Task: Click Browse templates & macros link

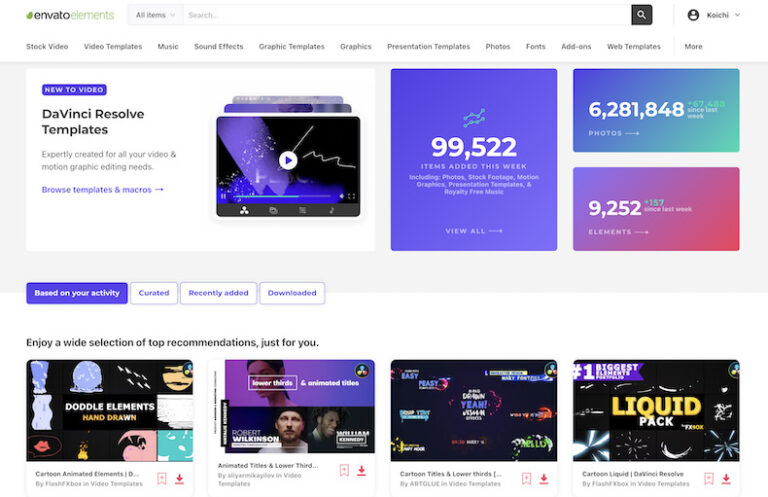Action: (x=102, y=189)
